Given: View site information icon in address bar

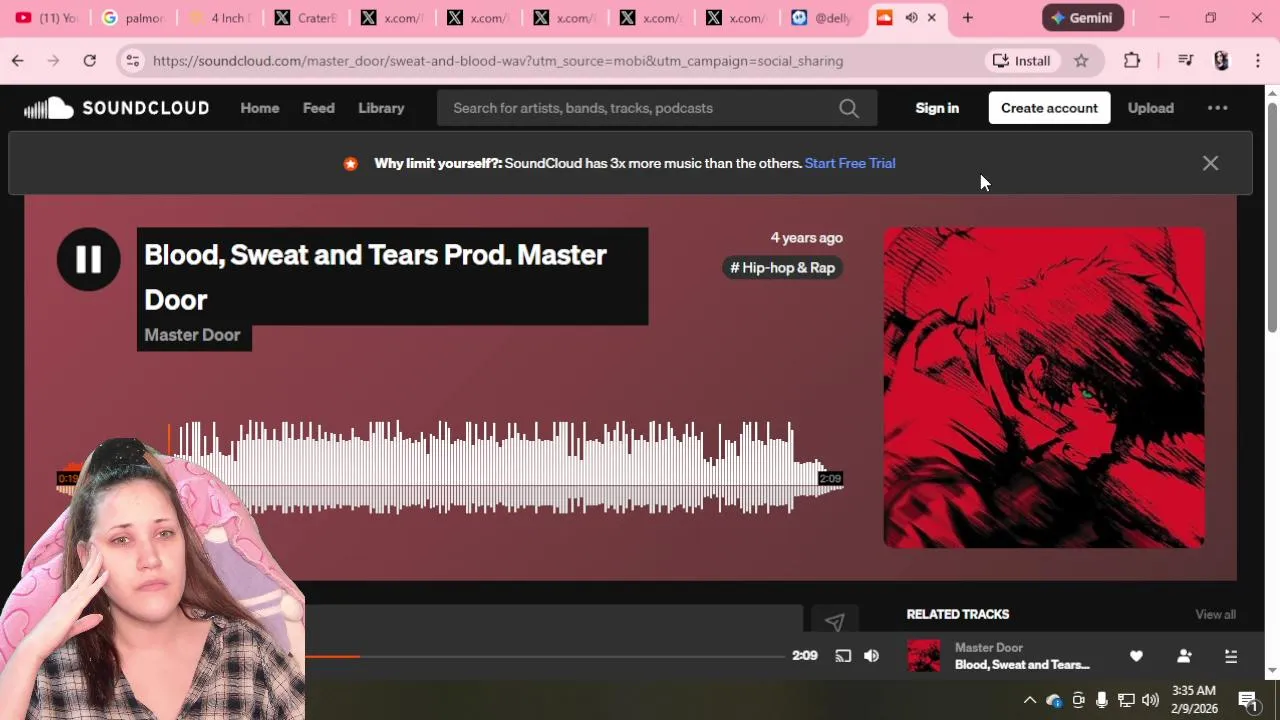Looking at the screenshot, I should click(x=132, y=61).
